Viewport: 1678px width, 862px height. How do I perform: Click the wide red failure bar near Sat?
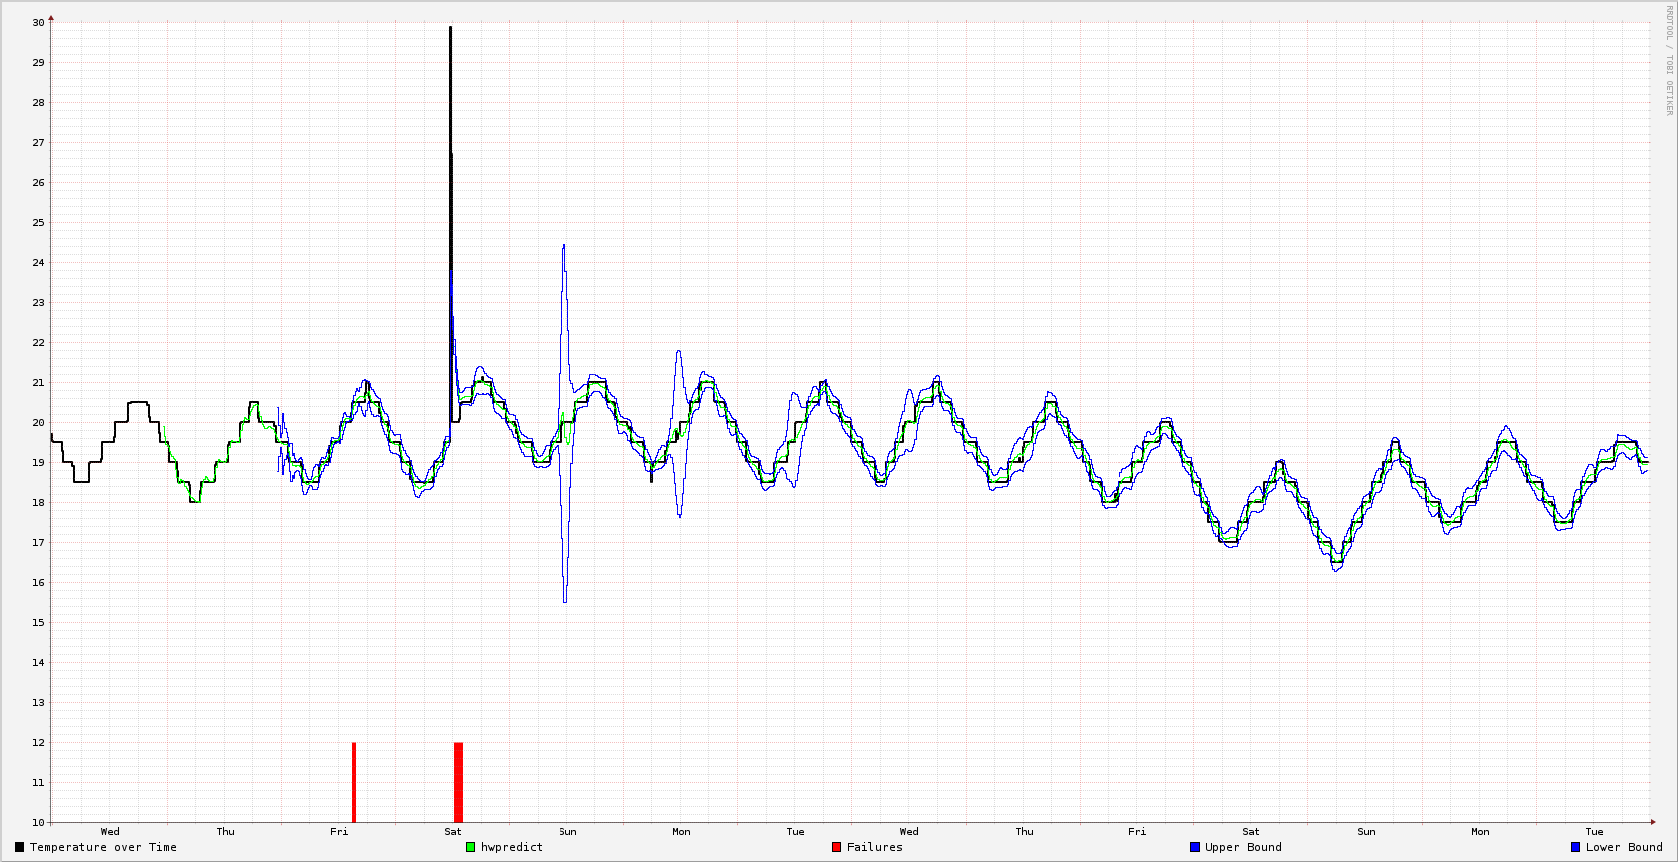coord(458,782)
